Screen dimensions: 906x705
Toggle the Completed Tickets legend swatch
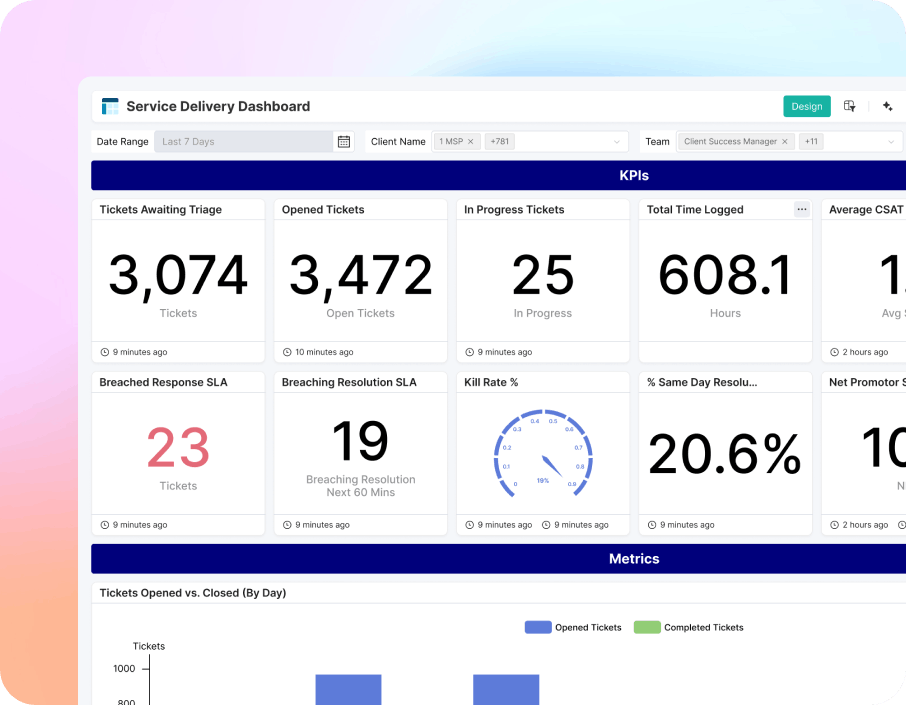coord(647,627)
